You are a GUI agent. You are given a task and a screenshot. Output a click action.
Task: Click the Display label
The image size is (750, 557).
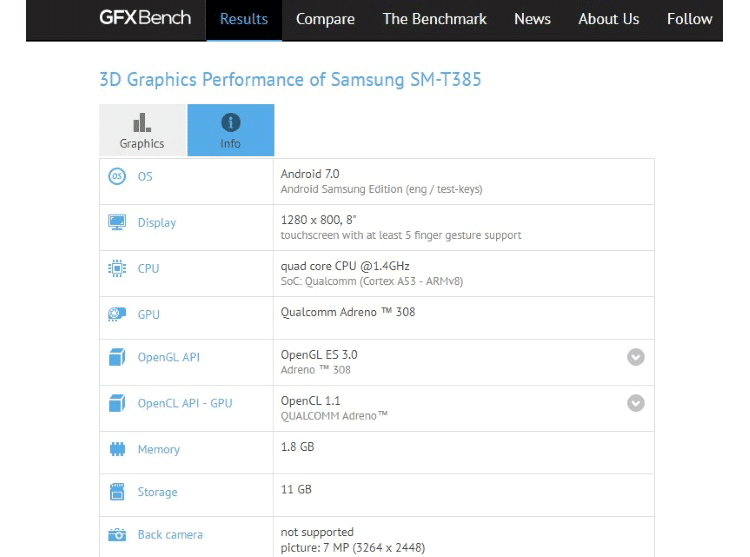157,223
